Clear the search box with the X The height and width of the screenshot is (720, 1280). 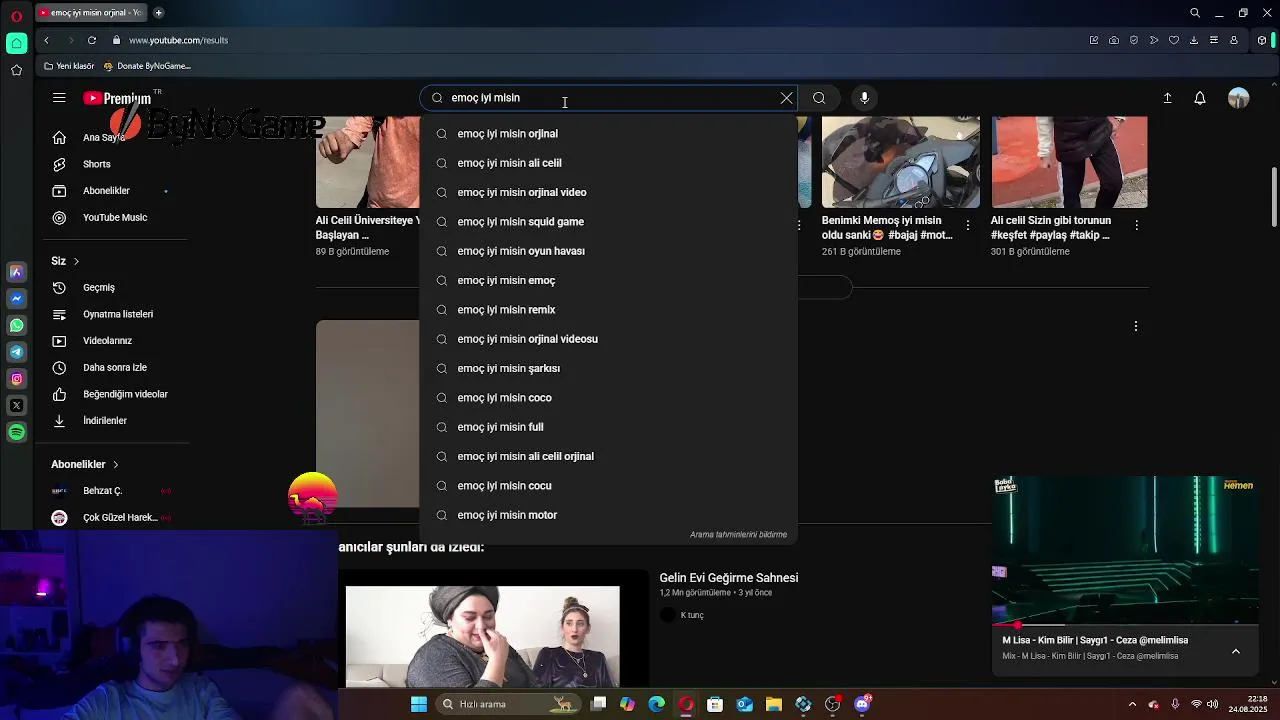point(786,98)
